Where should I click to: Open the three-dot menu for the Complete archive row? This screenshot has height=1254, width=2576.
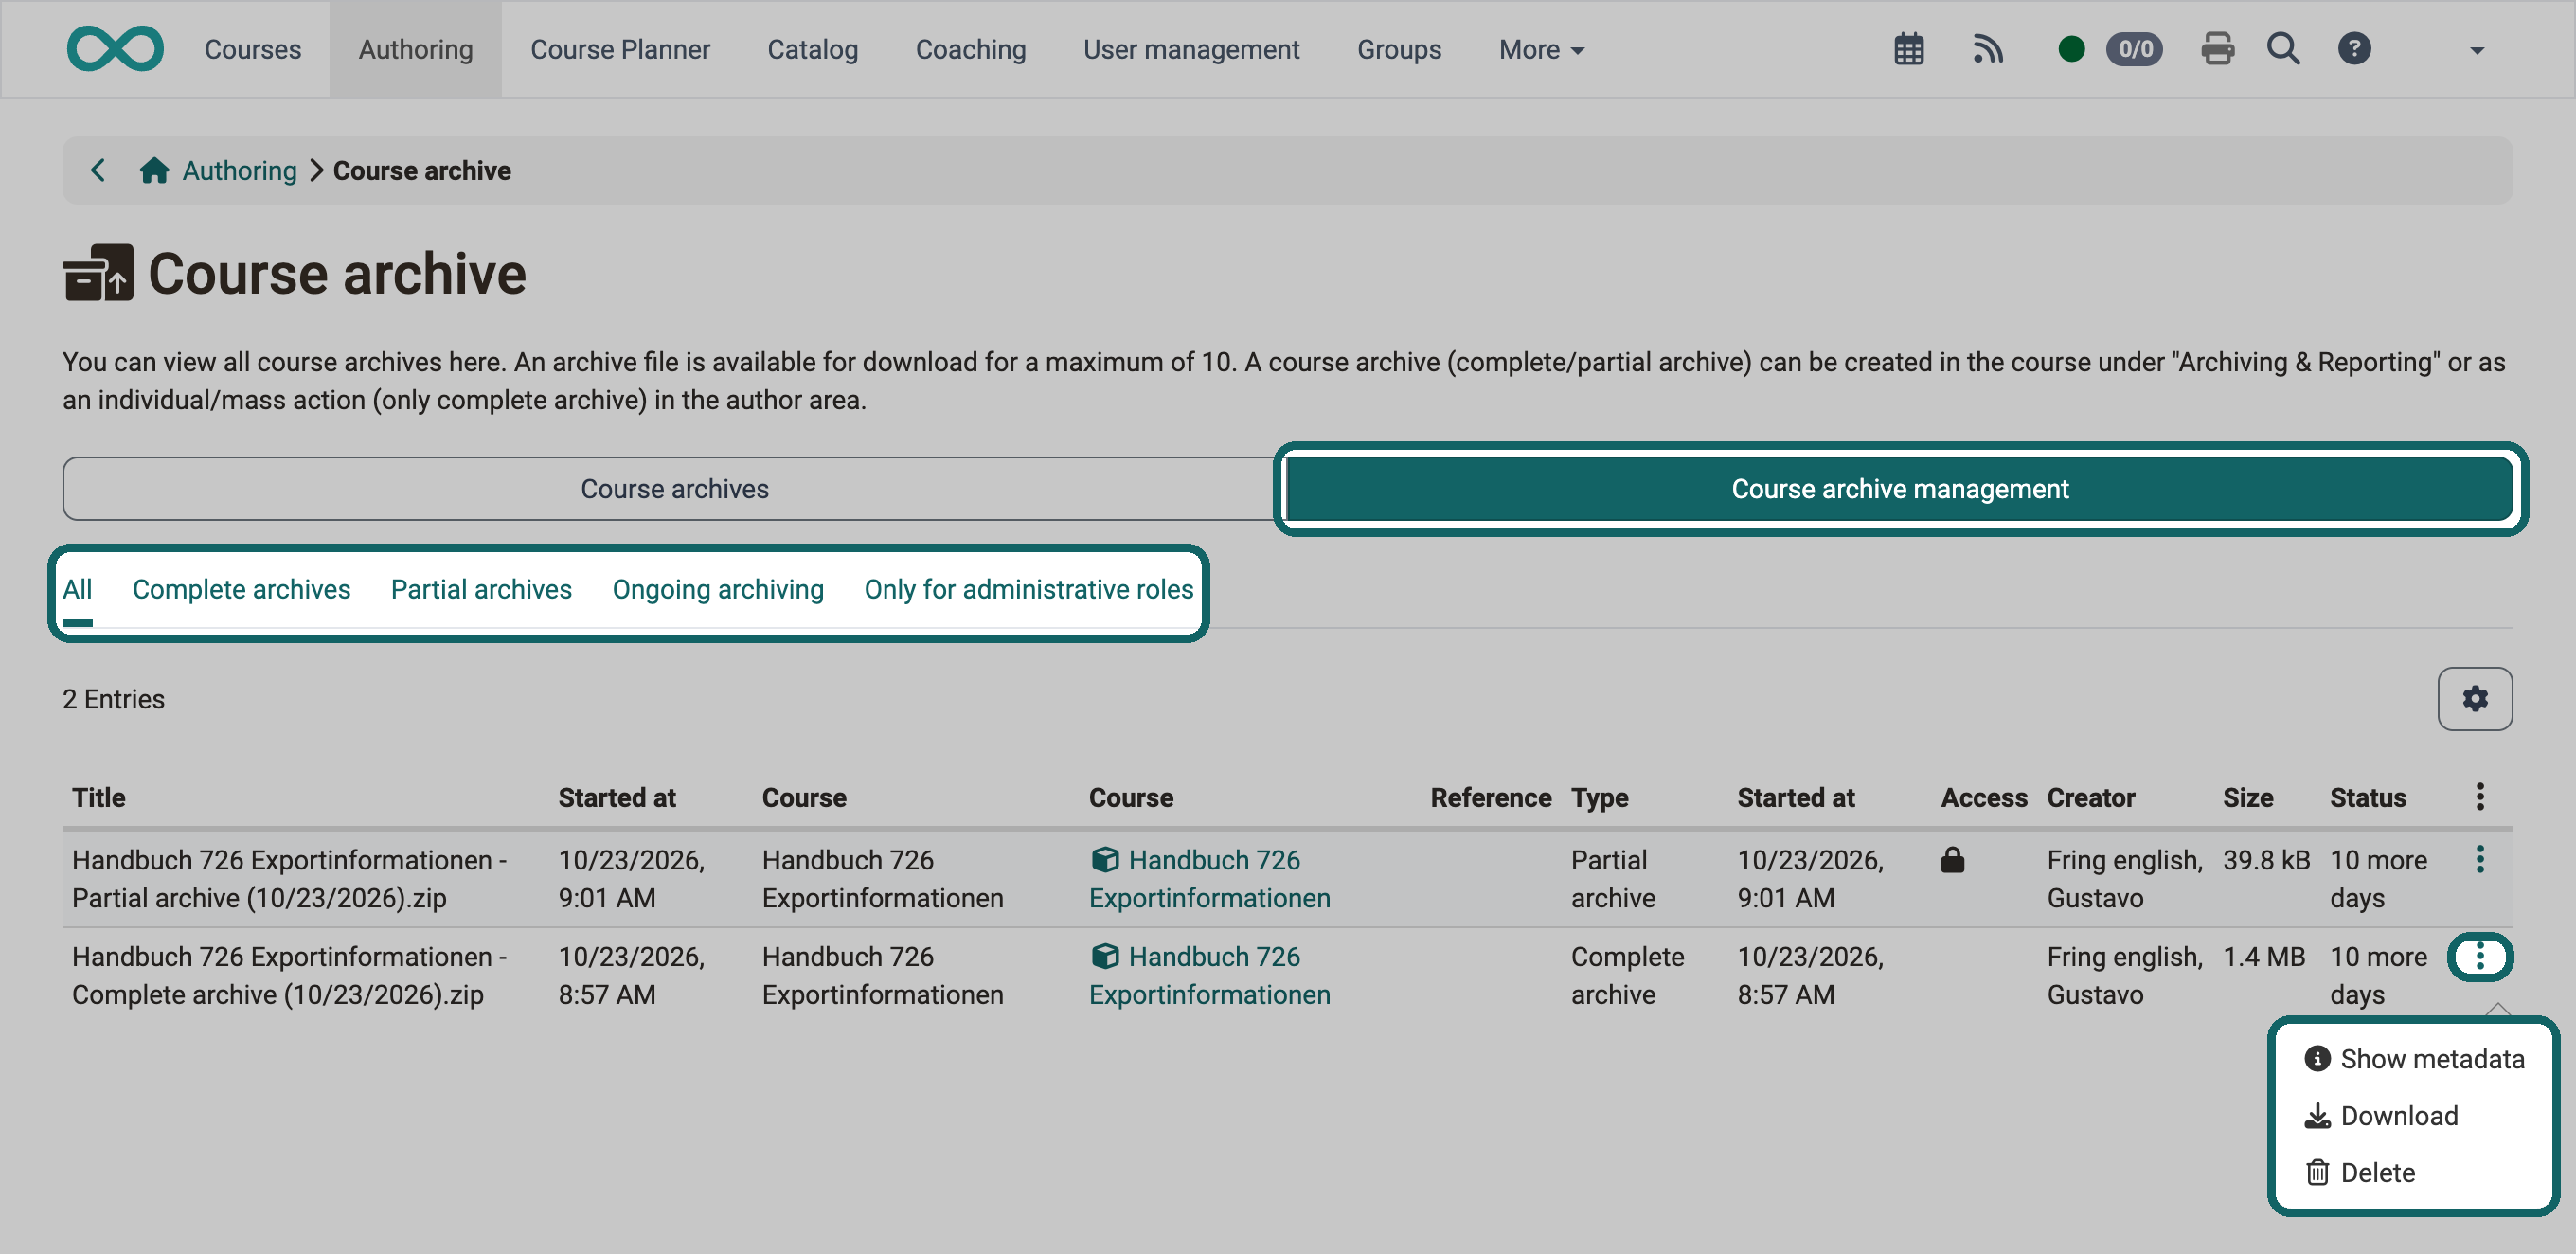coord(2479,956)
